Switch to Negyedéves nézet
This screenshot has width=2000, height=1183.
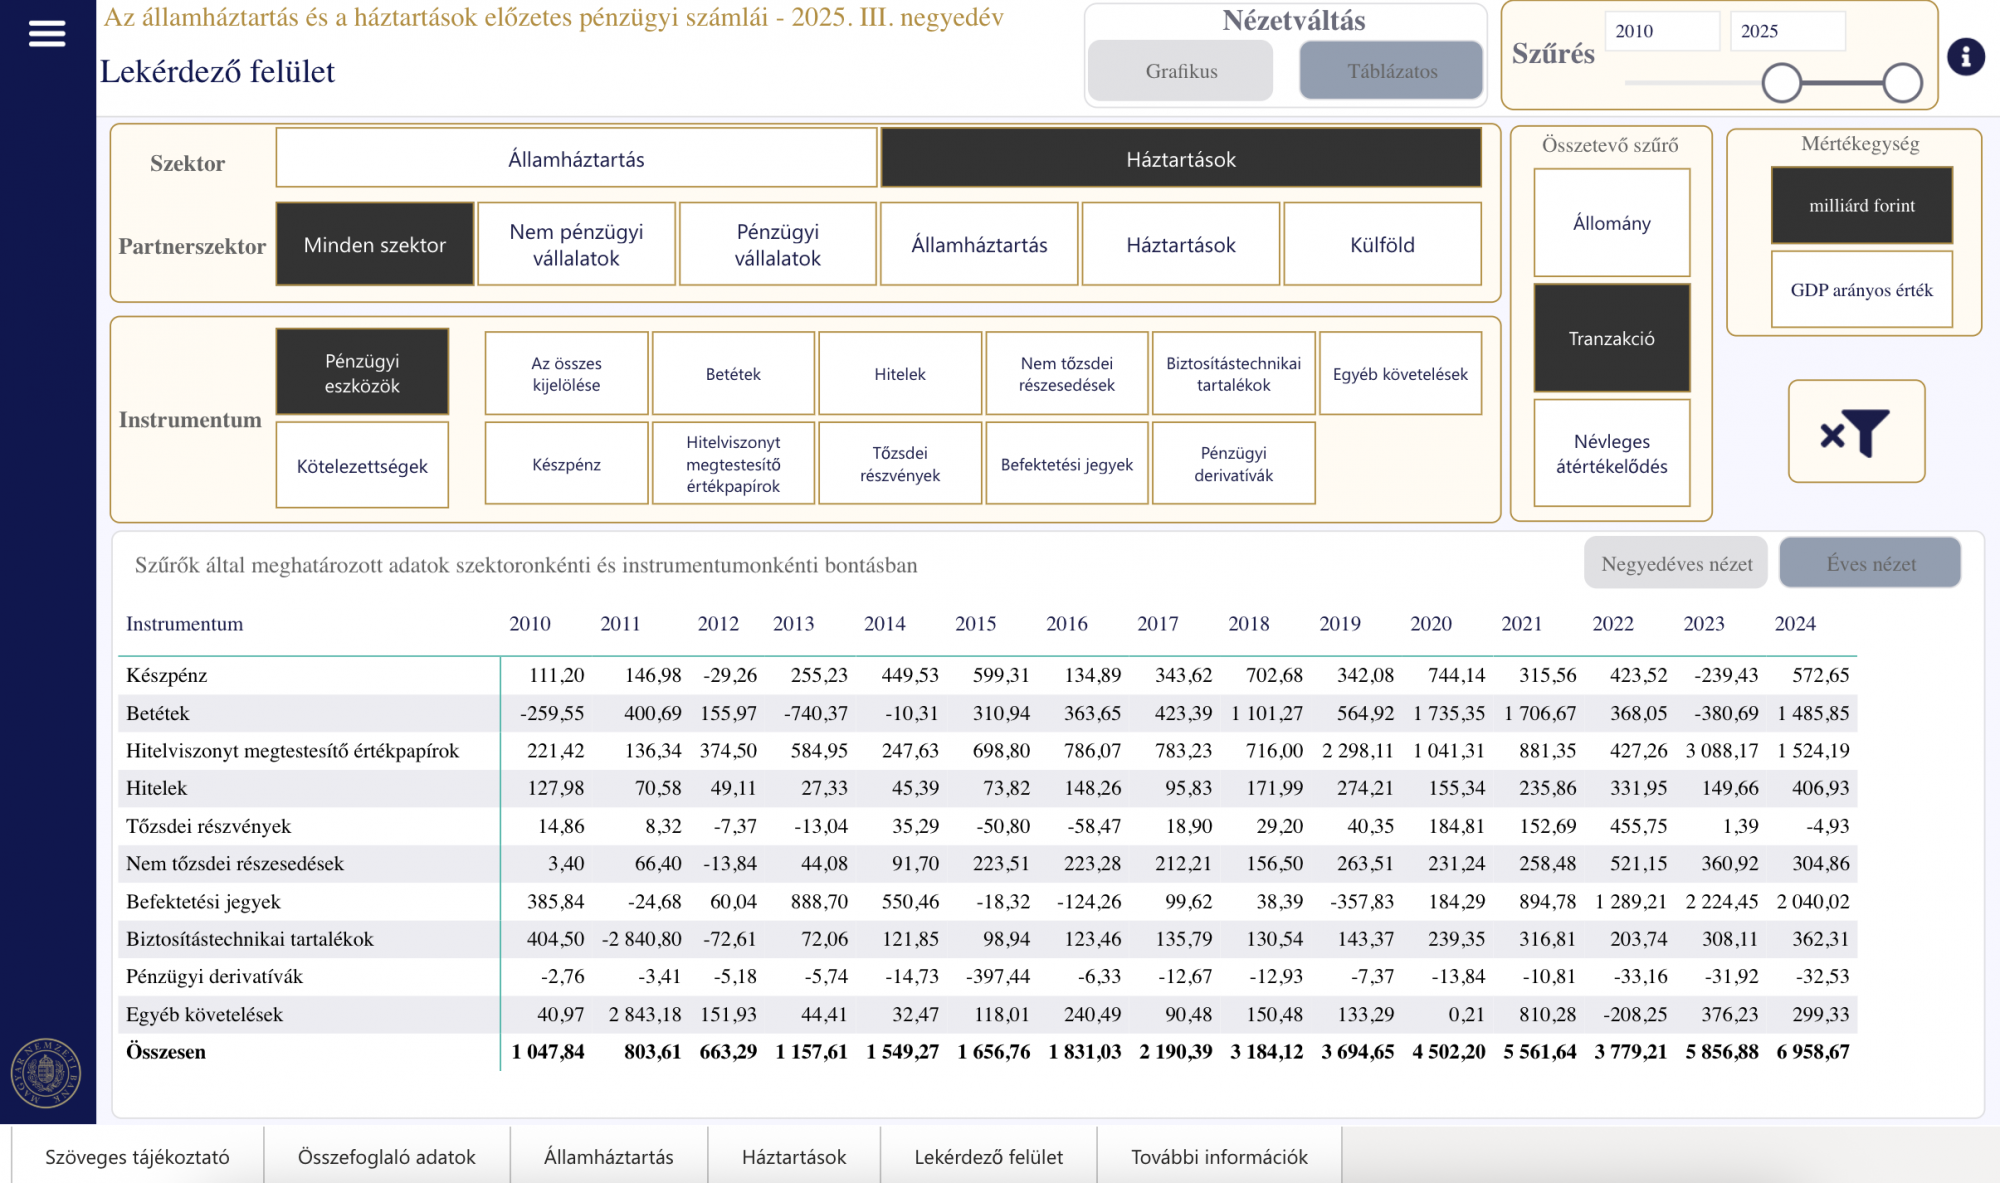click(x=1676, y=564)
